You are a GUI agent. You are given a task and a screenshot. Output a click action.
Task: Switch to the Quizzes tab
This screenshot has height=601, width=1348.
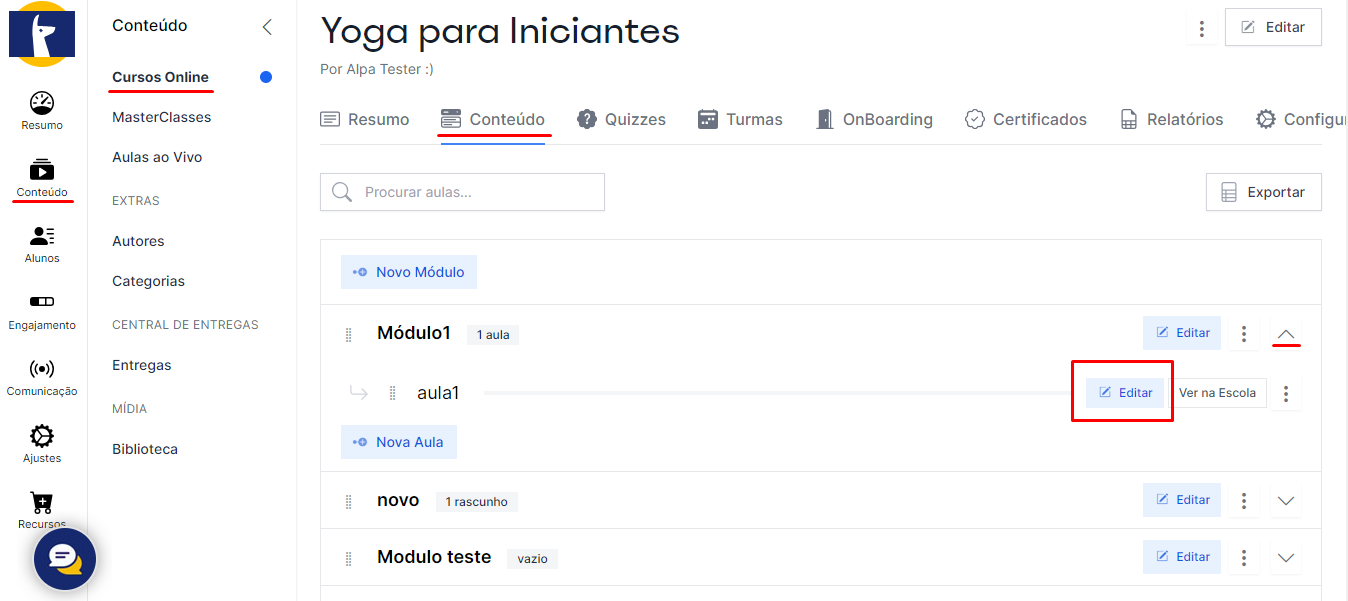tap(621, 120)
